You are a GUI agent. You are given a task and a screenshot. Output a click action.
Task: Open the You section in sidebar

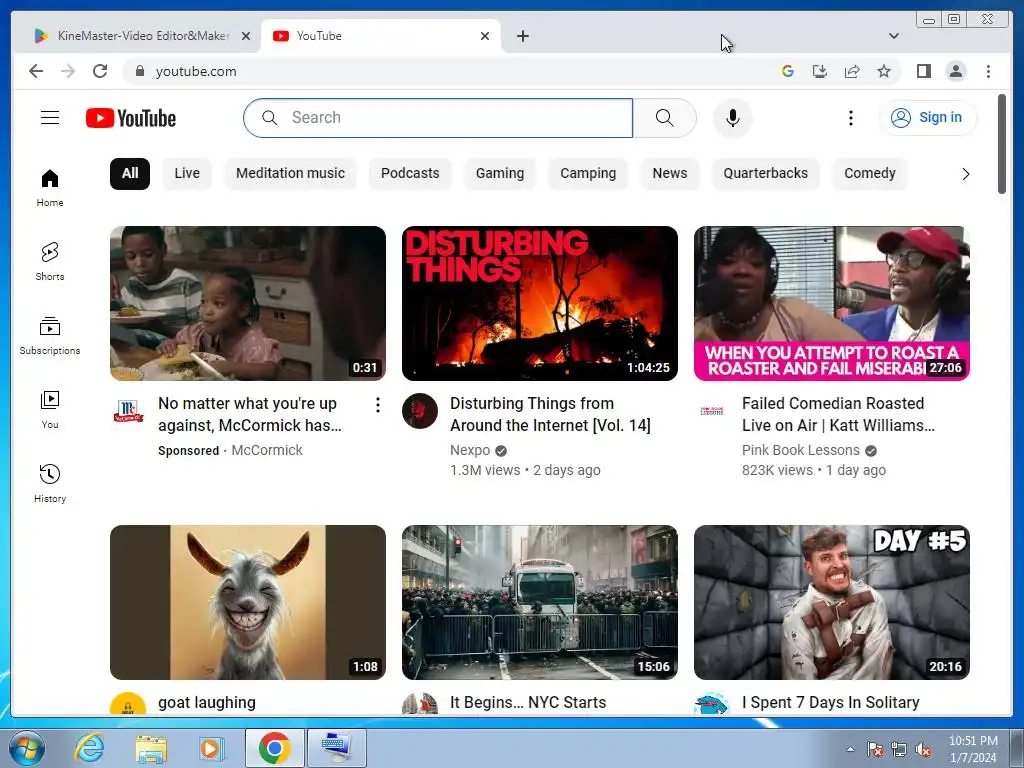tap(50, 409)
